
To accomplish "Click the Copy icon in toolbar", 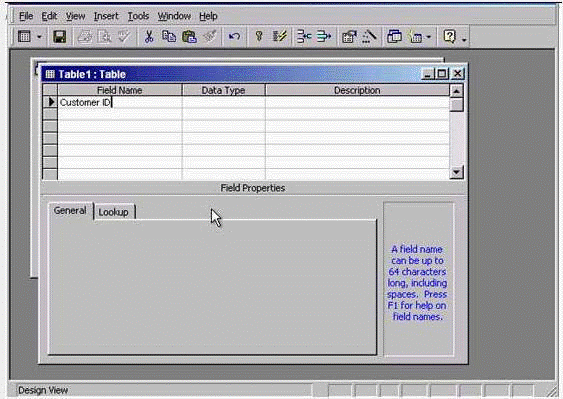I will 169,37.
